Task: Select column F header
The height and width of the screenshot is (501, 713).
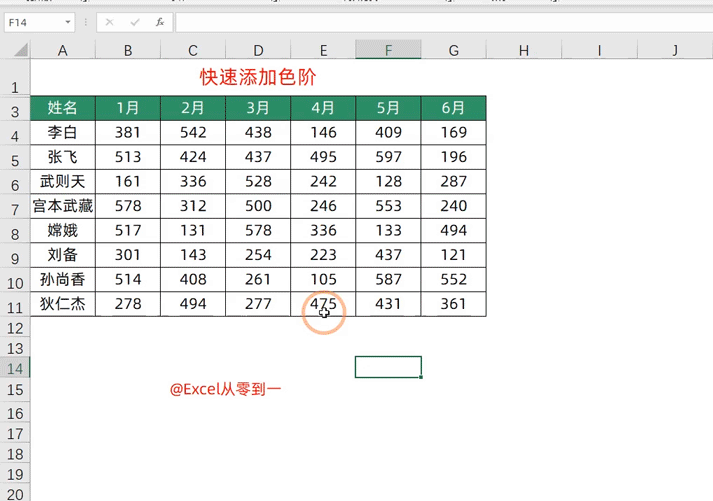Action: 388,50
